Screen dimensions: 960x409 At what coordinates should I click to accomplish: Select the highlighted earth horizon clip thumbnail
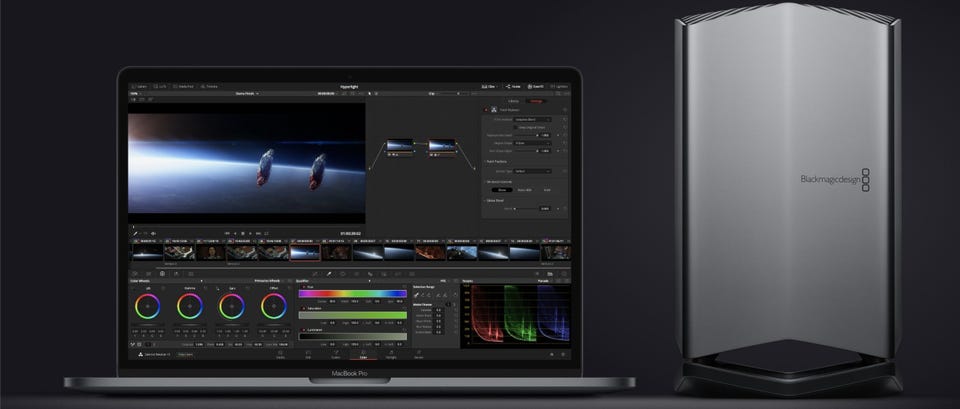tap(305, 252)
